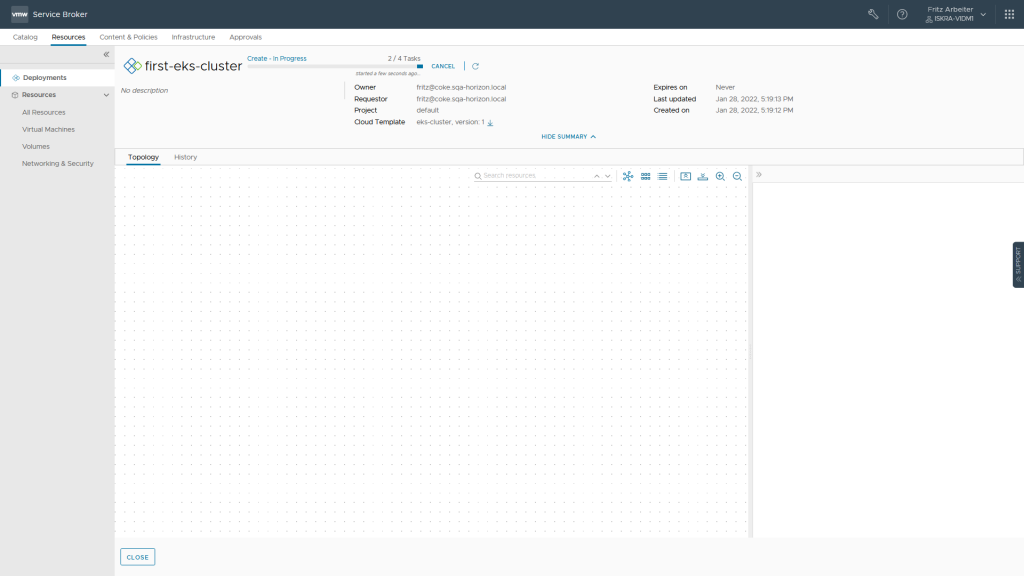Zoom in on the topology canvas
The height and width of the screenshot is (576, 1024).
720,176
